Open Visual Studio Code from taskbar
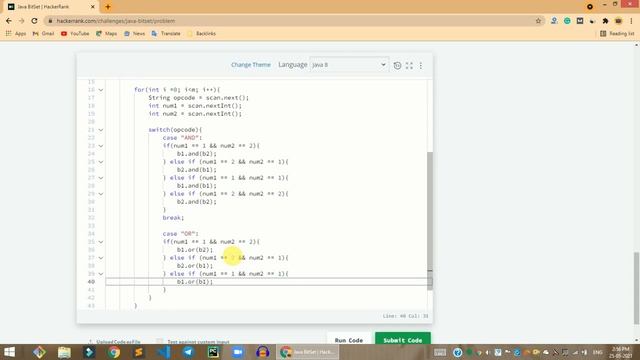 pyautogui.click(x=164, y=352)
